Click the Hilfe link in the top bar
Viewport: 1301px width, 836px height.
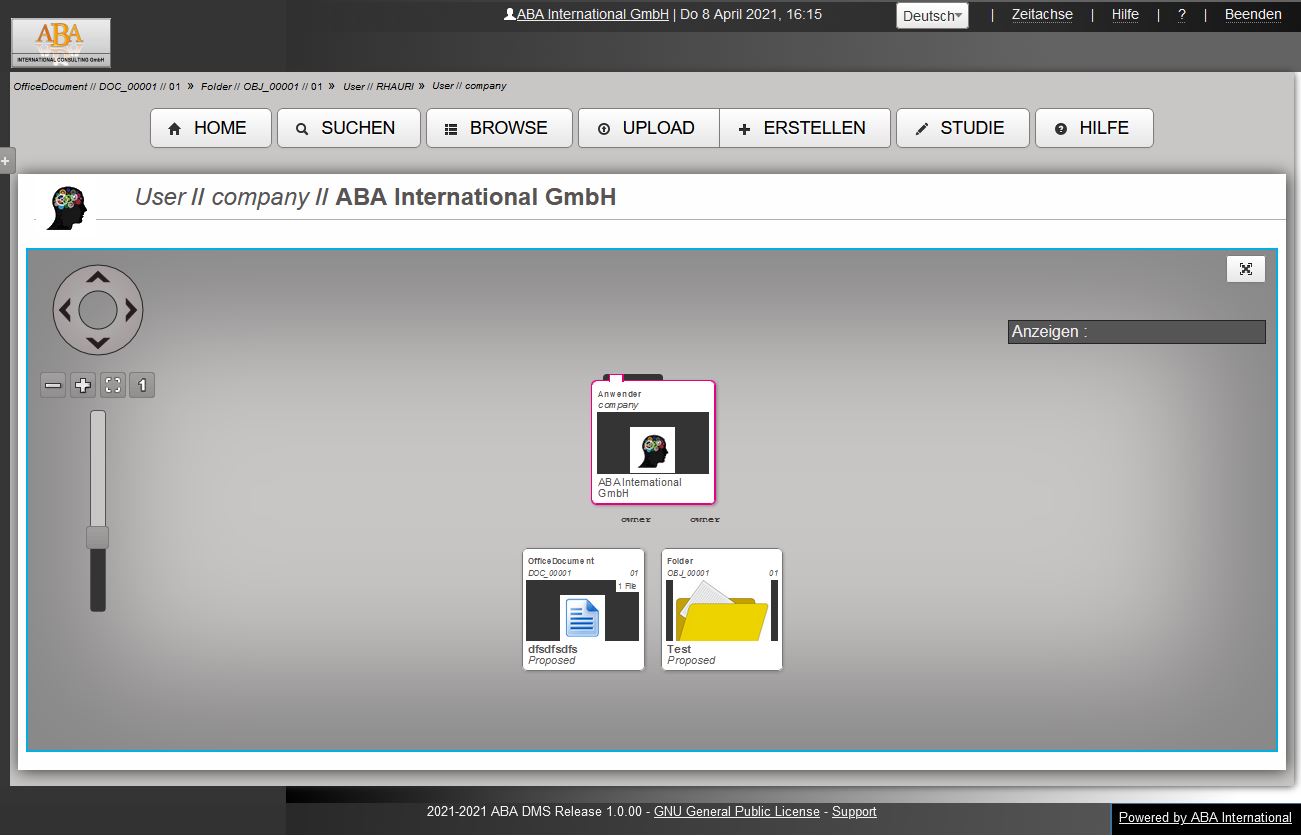click(1125, 14)
